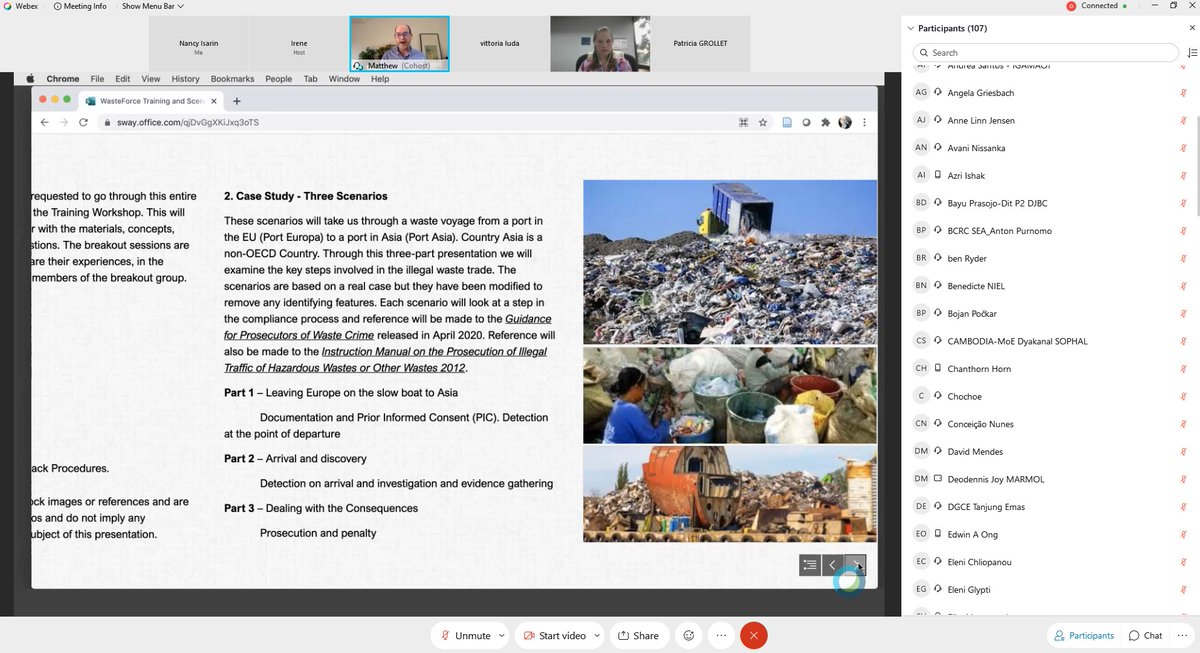Open History menu in Mac menu bar
1200x653 pixels.
coord(185,79)
